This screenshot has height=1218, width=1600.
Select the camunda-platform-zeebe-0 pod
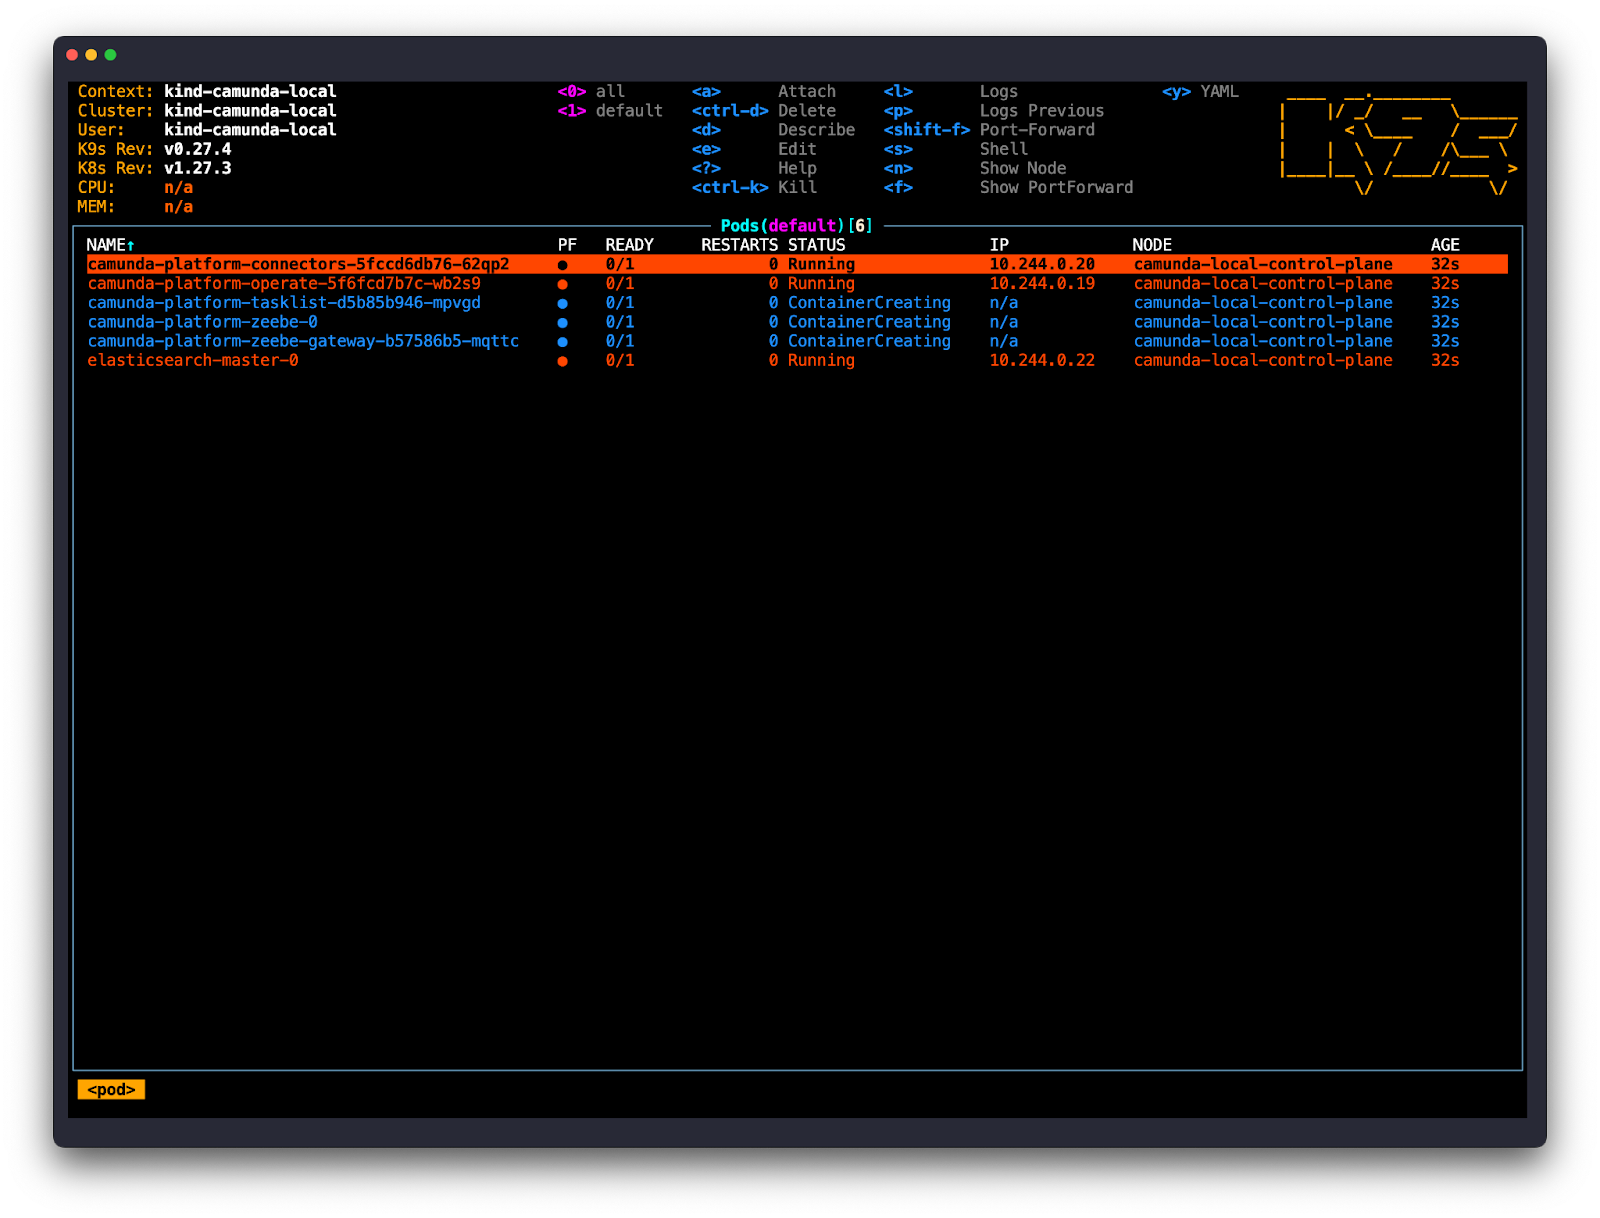202,322
